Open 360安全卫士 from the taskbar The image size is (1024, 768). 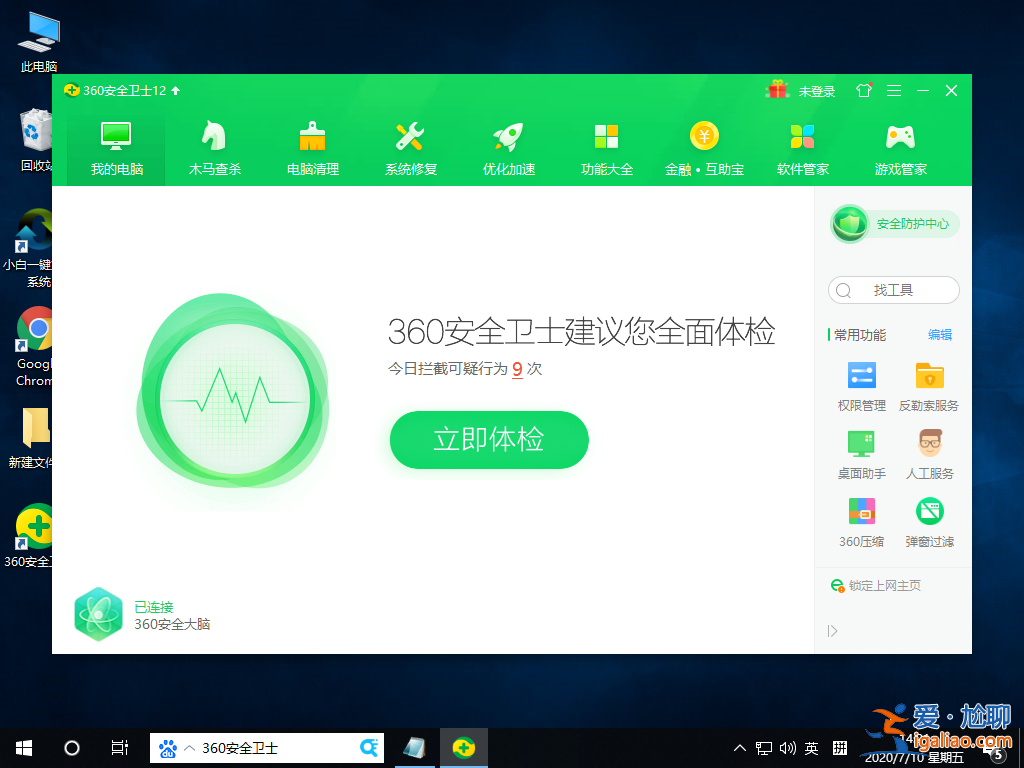pos(463,747)
